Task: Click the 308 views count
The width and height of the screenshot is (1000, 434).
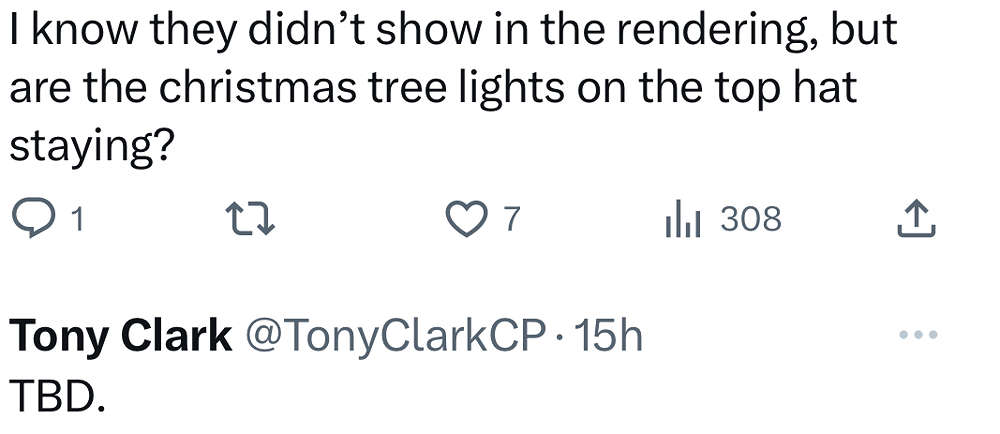Action: (751, 219)
